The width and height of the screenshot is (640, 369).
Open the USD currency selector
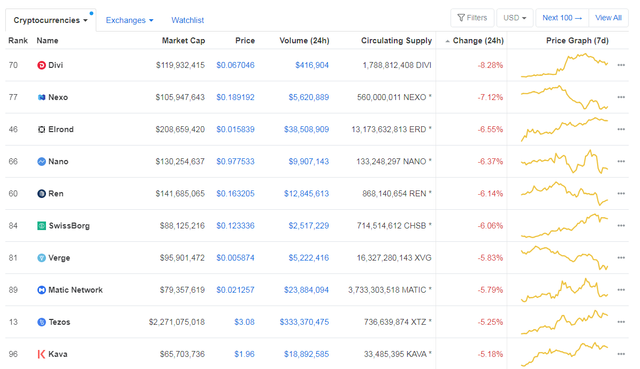pos(514,18)
